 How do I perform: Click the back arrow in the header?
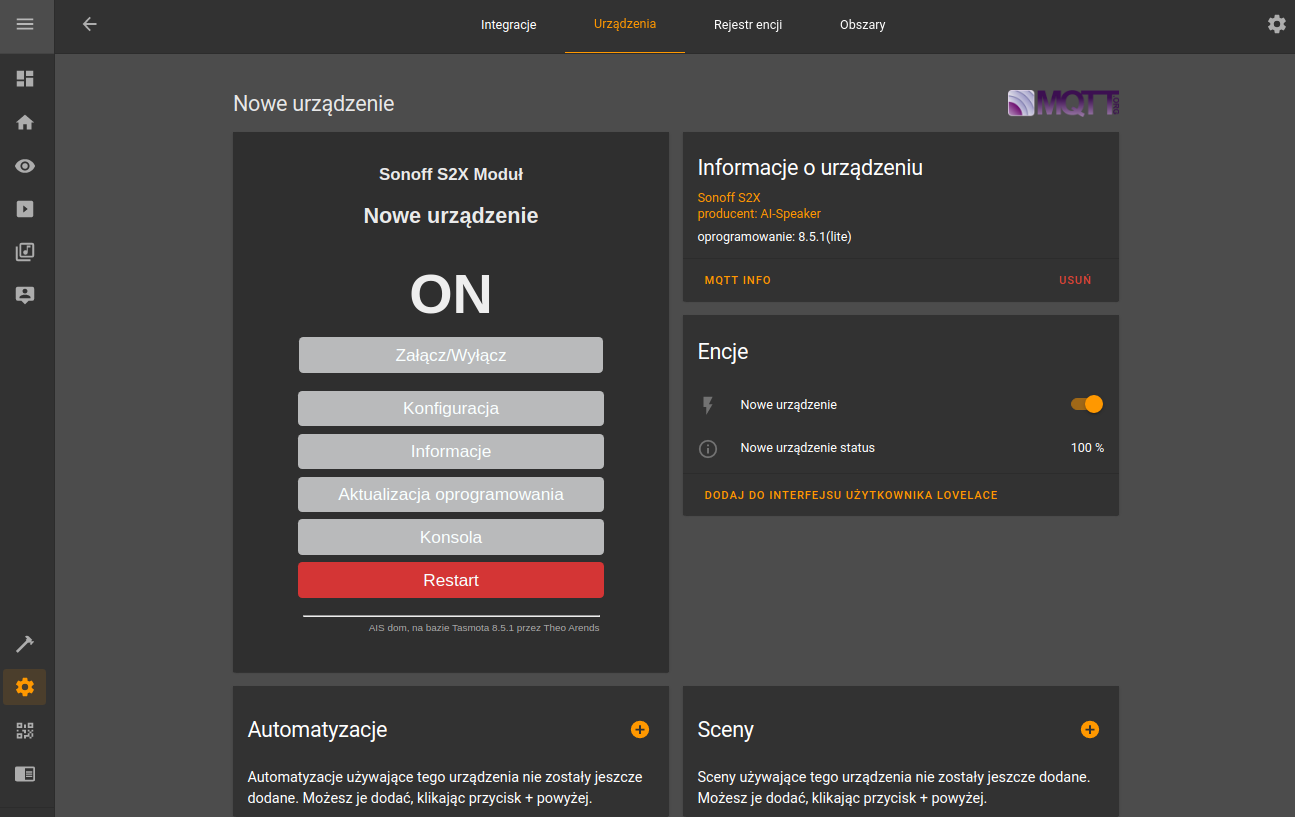pyautogui.click(x=89, y=24)
